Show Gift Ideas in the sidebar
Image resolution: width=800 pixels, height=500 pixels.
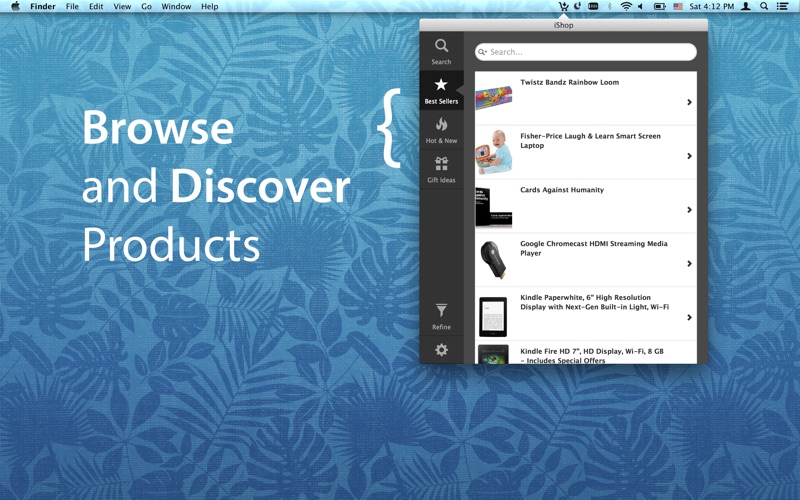pos(441,168)
